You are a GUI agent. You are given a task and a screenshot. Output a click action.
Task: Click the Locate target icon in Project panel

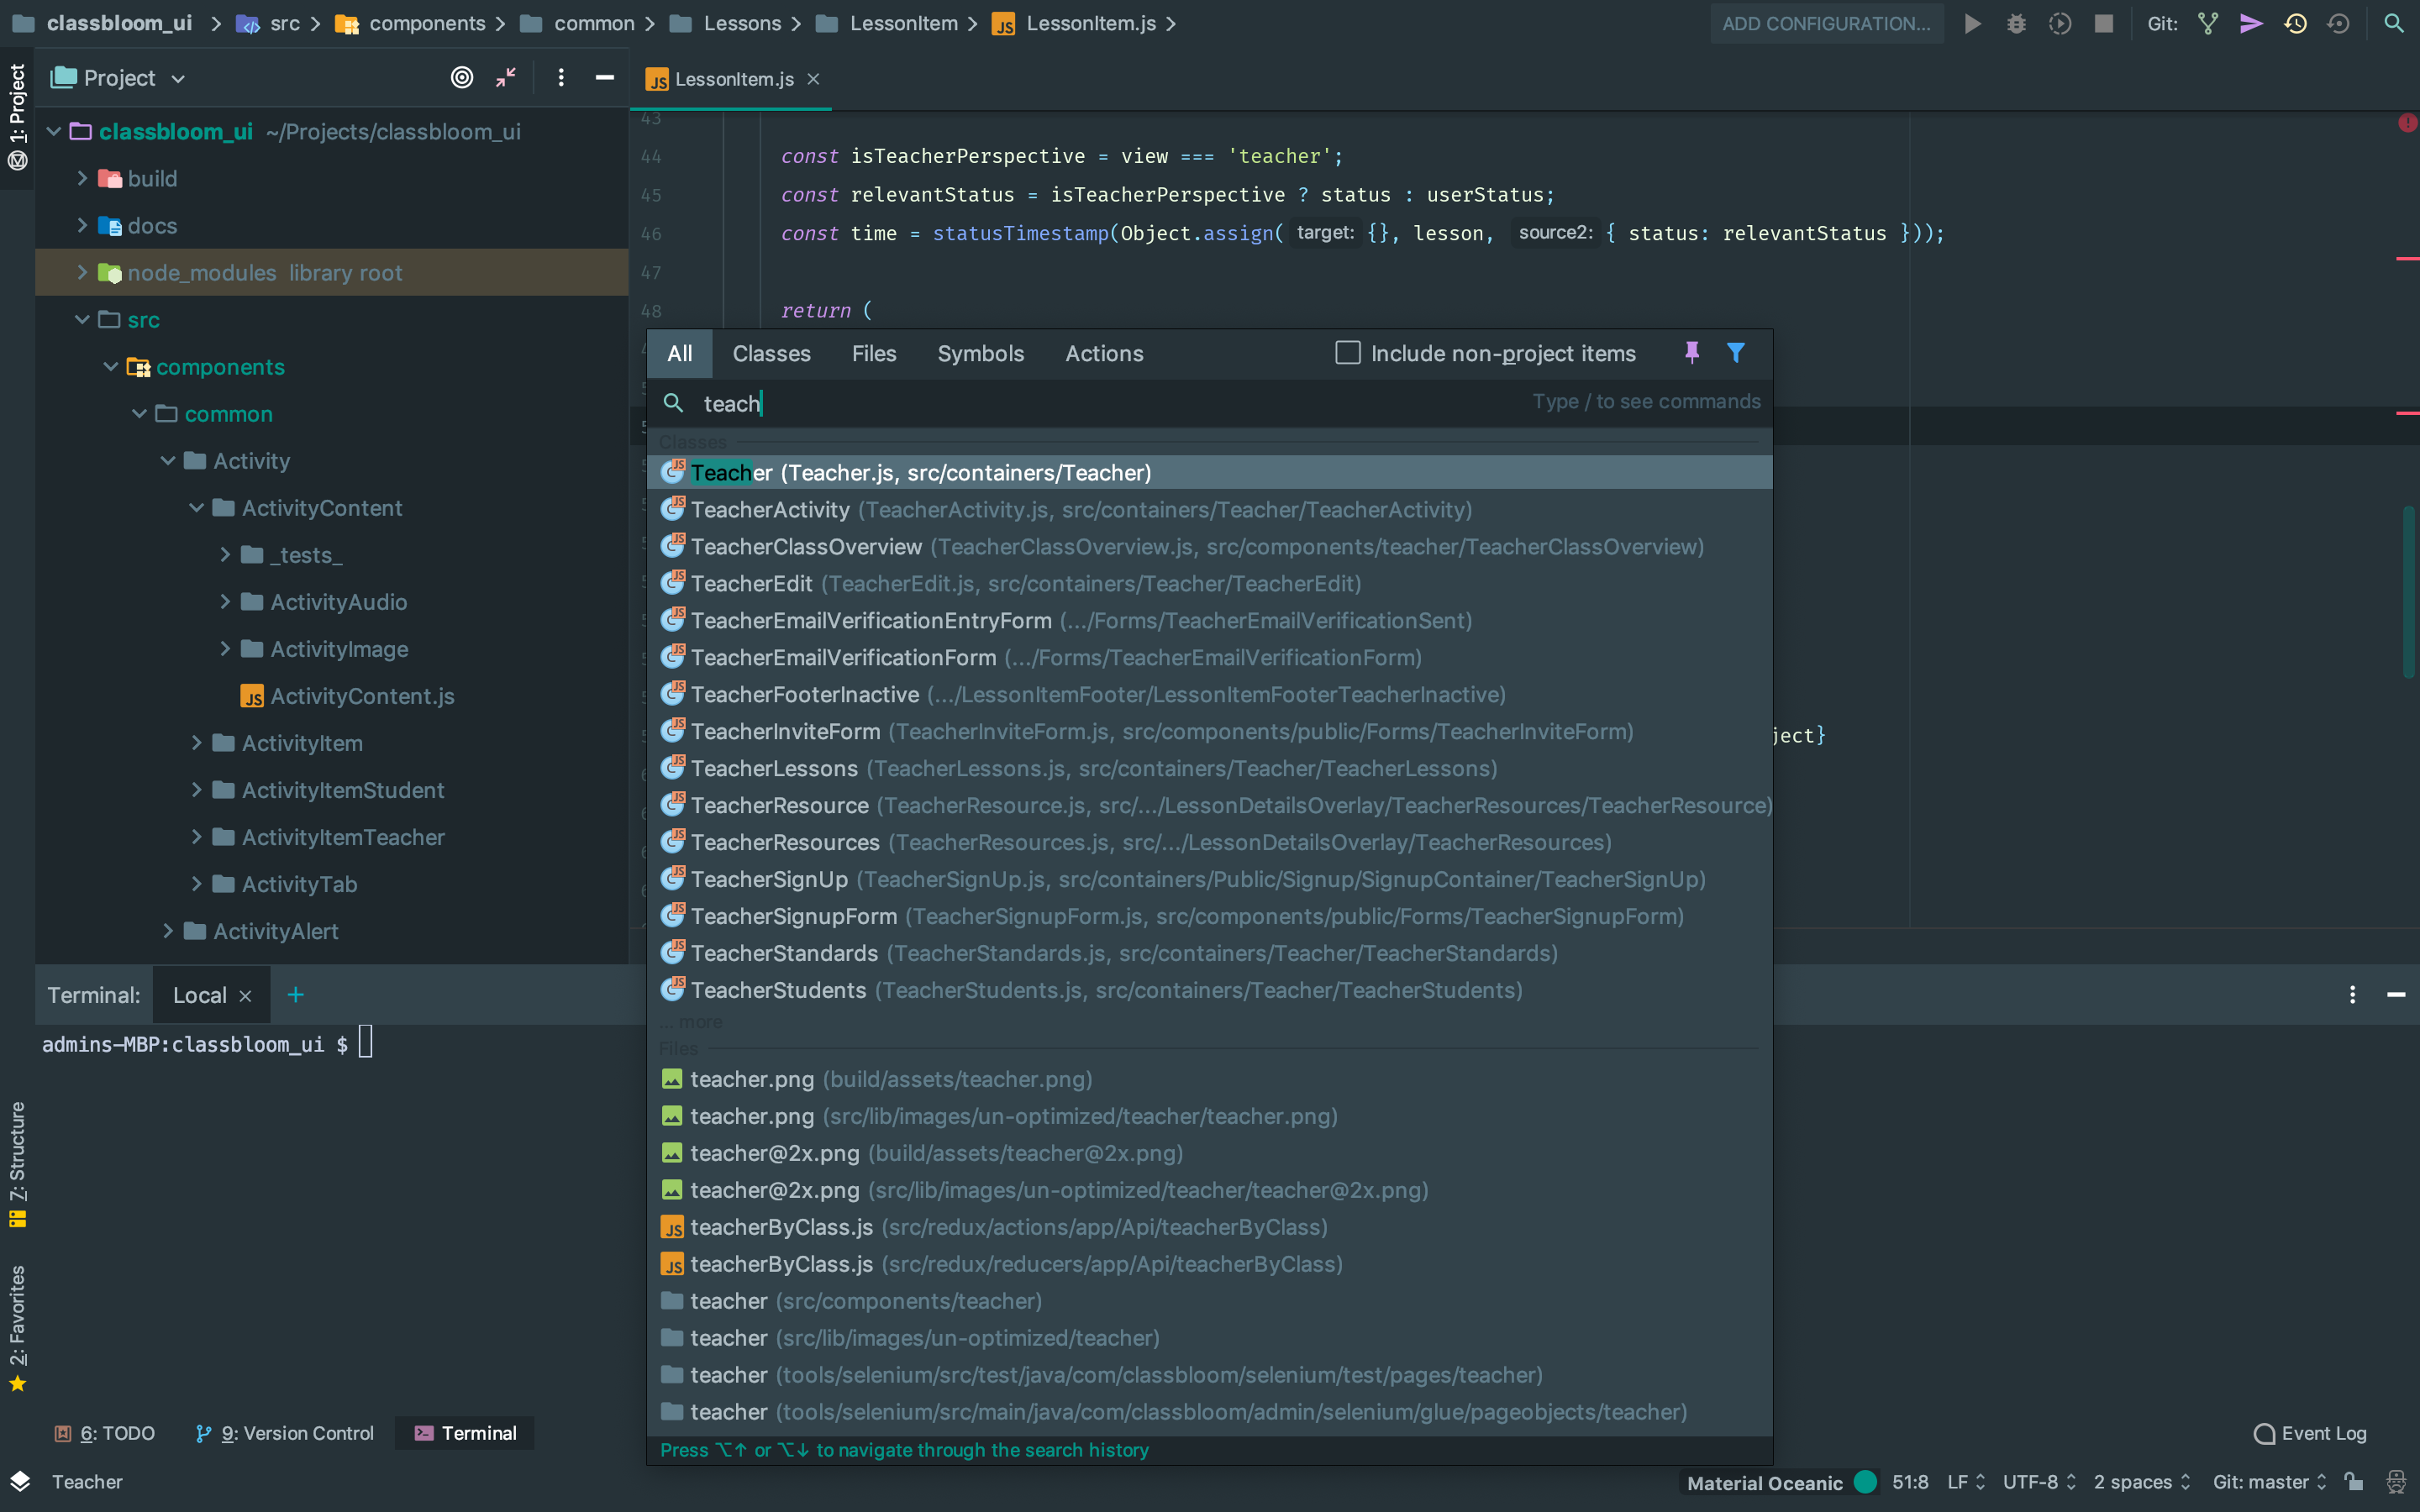[461, 78]
